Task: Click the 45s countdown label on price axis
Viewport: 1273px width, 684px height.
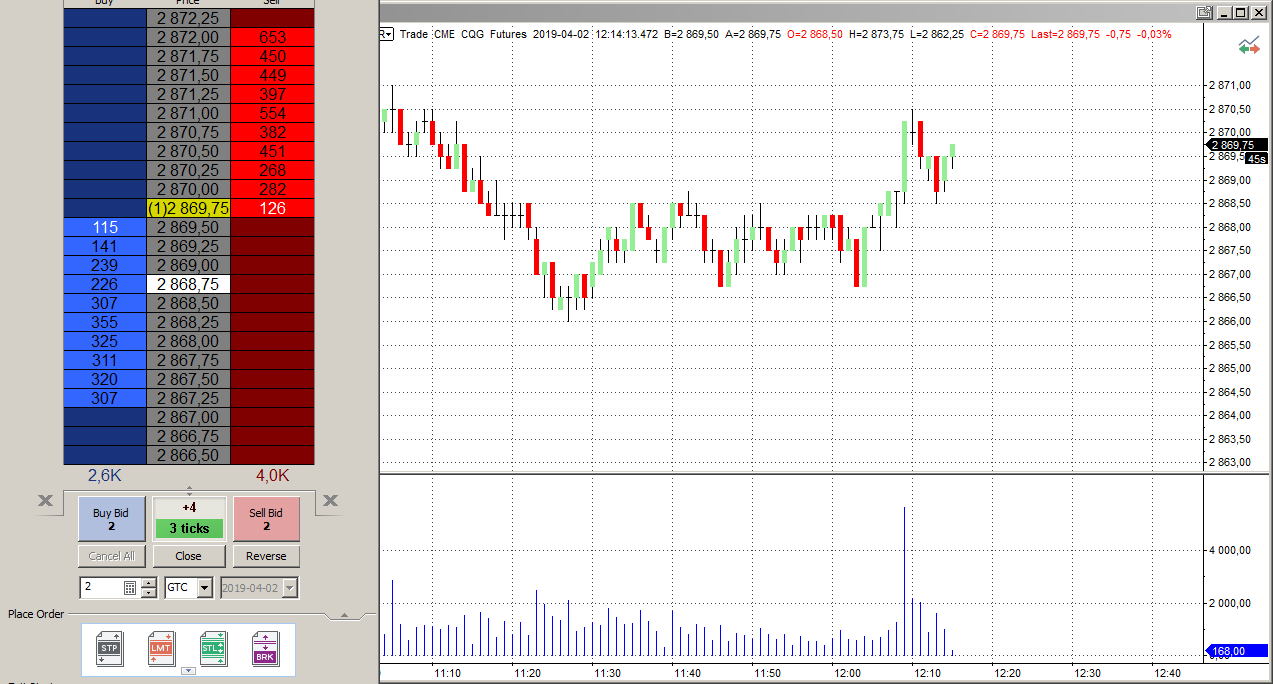Action: [1256, 158]
